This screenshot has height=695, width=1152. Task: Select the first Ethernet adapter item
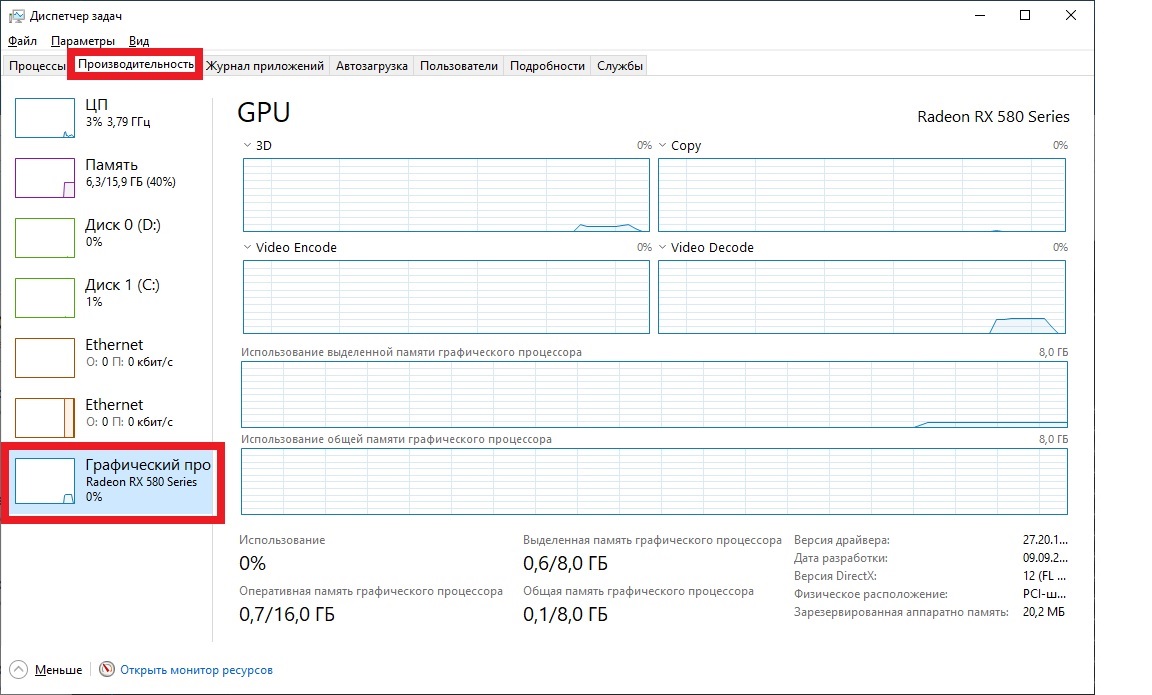point(110,353)
